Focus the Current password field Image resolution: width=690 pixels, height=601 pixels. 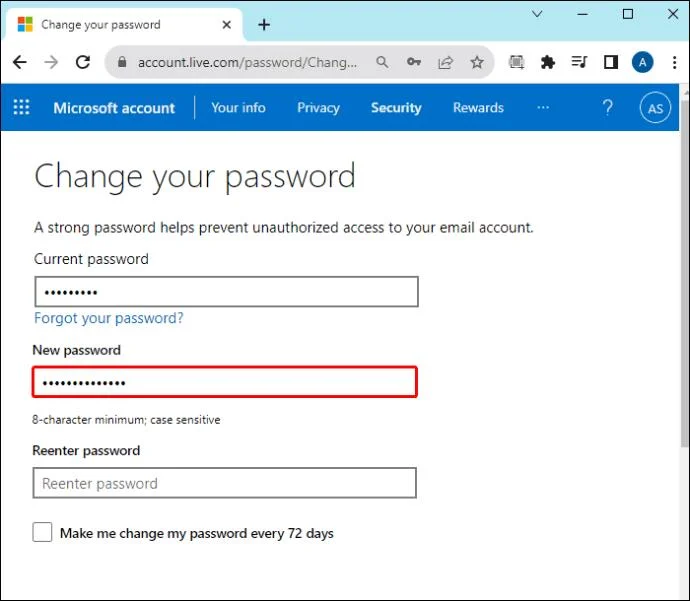[x=226, y=292]
